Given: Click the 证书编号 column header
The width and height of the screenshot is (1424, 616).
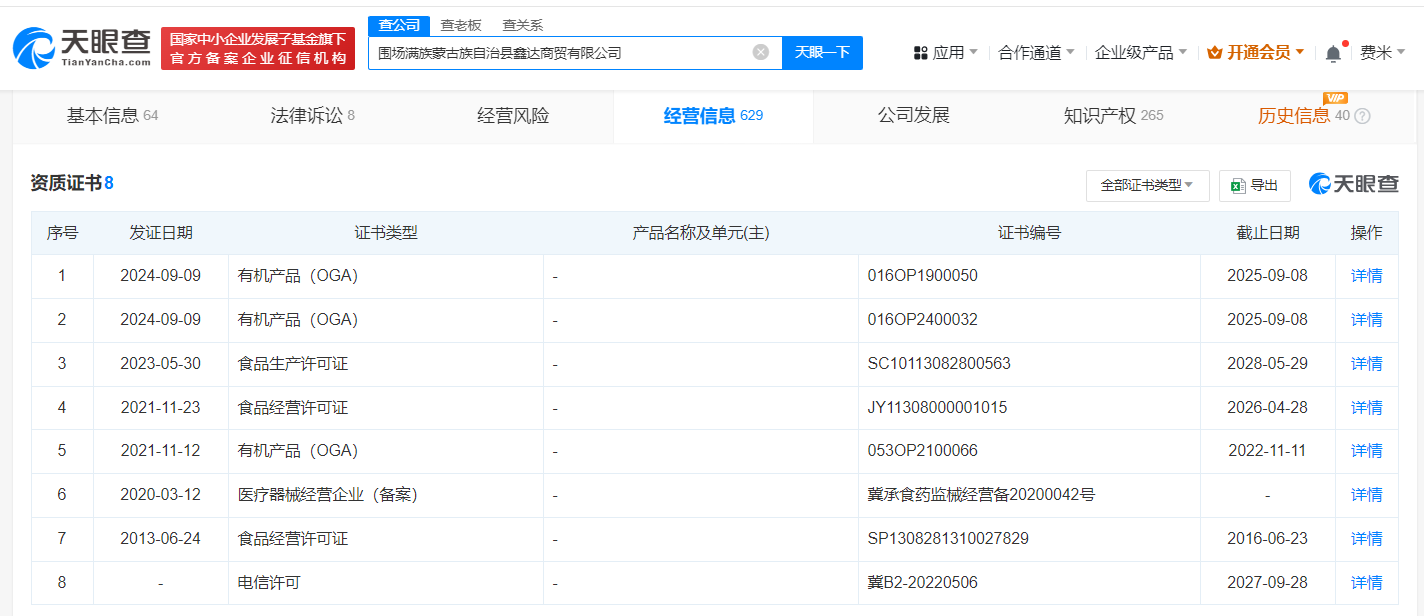Looking at the screenshot, I should pos(1029,233).
